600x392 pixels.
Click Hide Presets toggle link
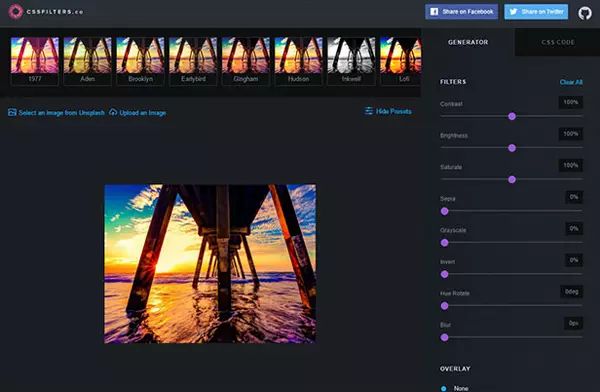pyautogui.click(x=388, y=111)
